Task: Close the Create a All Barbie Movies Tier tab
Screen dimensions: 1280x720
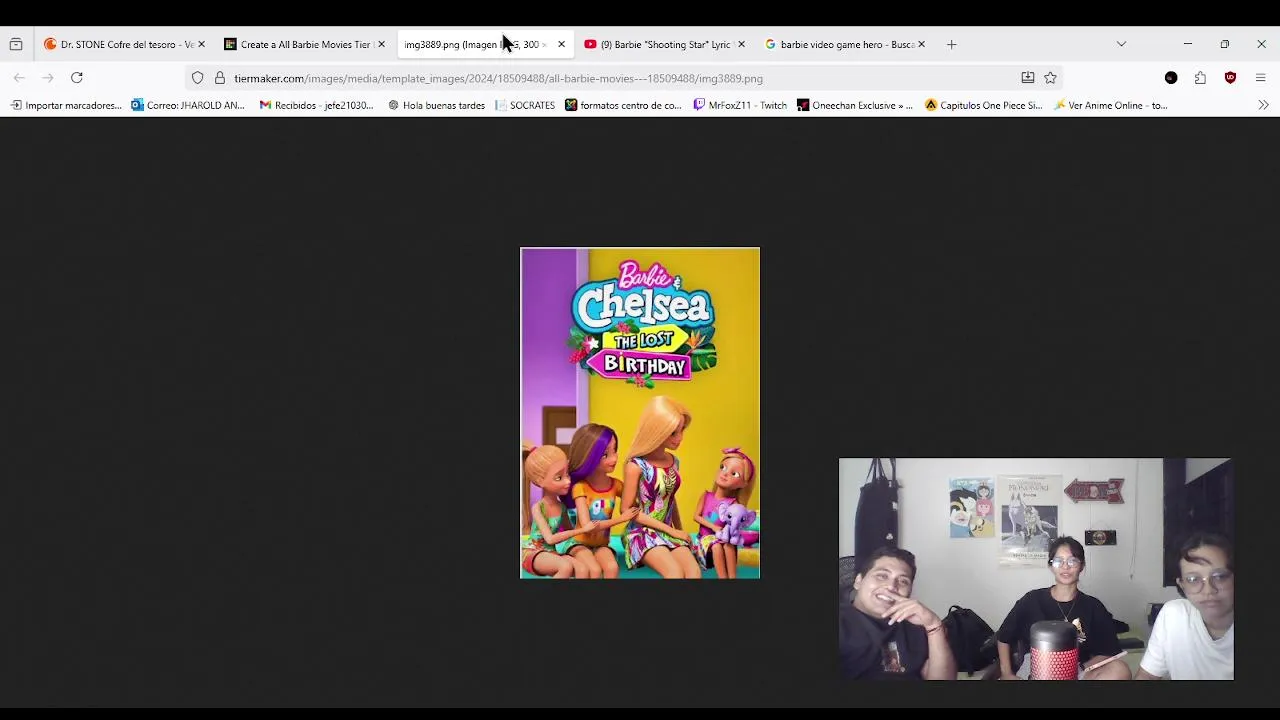Action: click(x=381, y=44)
